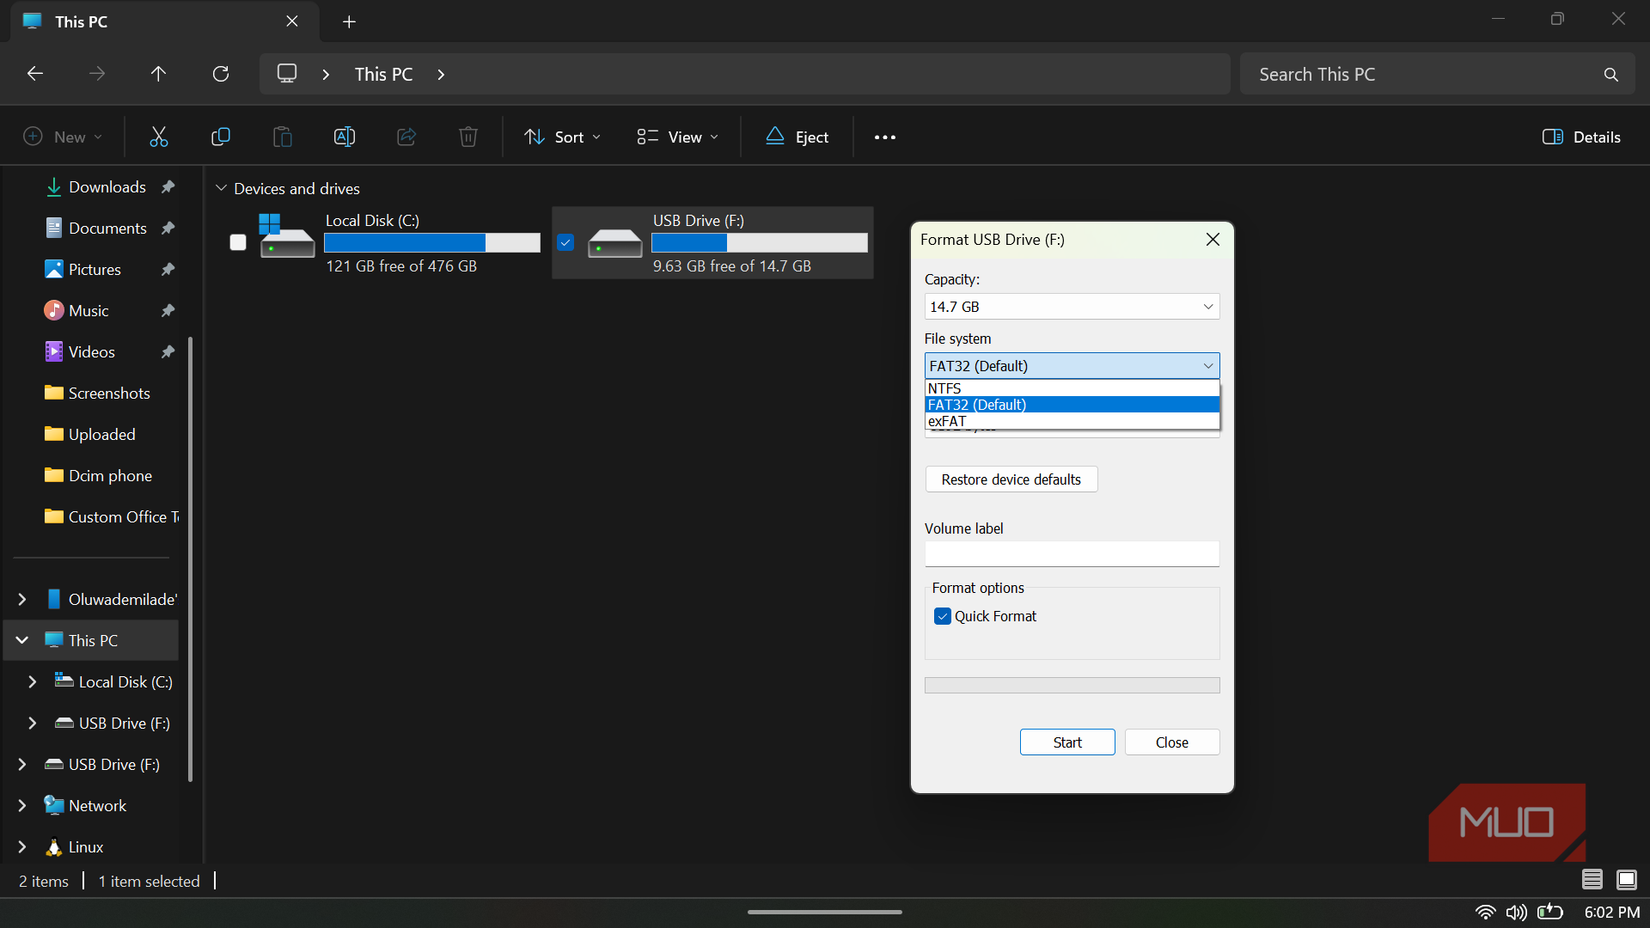Image resolution: width=1650 pixels, height=928 pixels.
Task: Click the Share icon in the command bar
Action: pyautogui.click(x=407, y=136)
